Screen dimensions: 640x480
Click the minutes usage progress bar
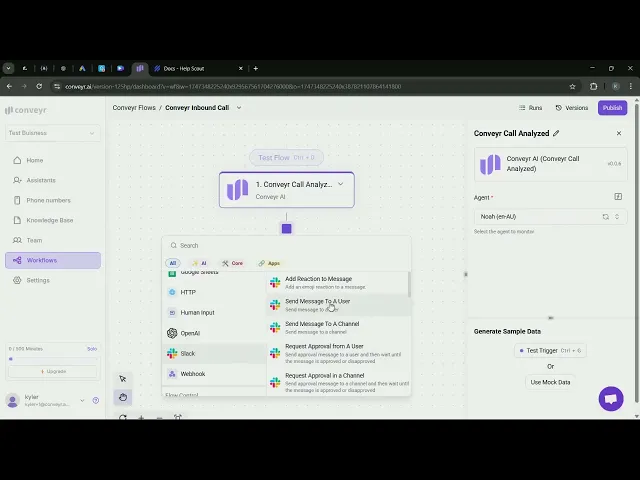pos(53,359)
